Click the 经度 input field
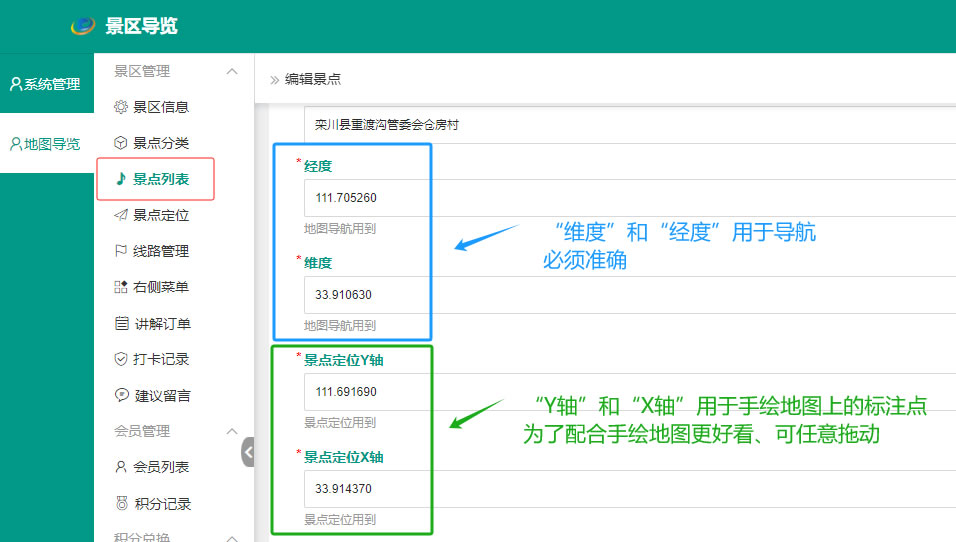The width and height of the screenshot is (956, 542). click(x=628, y=198)
